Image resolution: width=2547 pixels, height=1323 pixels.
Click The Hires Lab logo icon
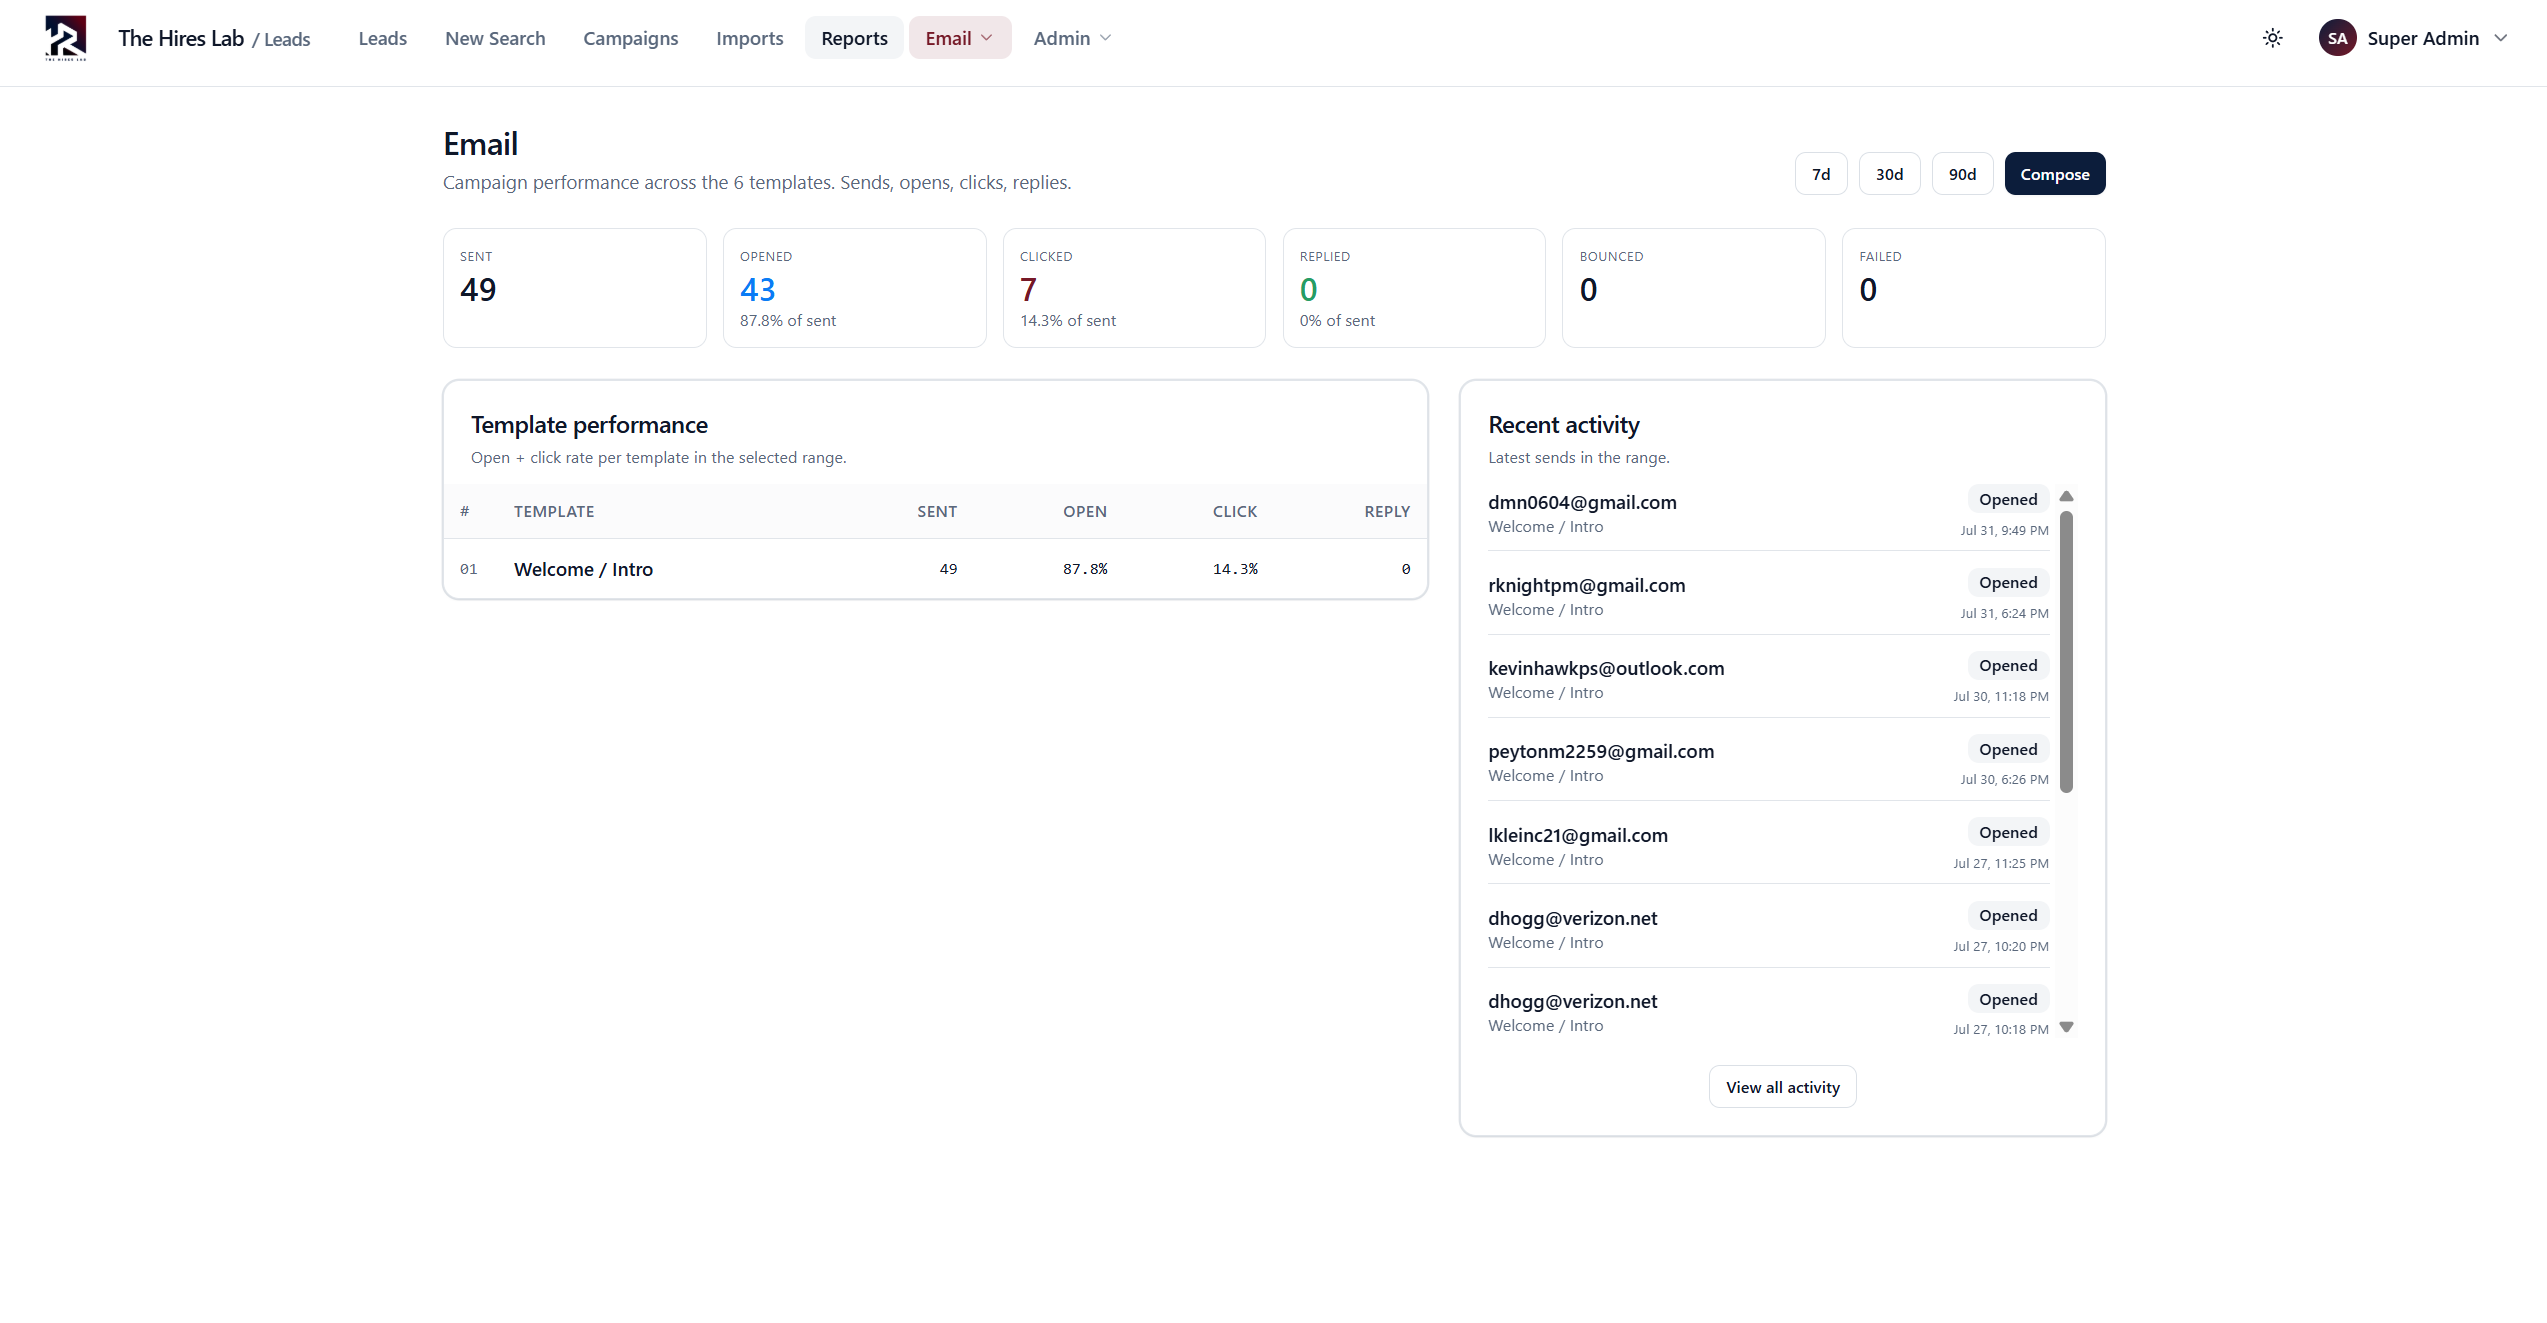66,38
